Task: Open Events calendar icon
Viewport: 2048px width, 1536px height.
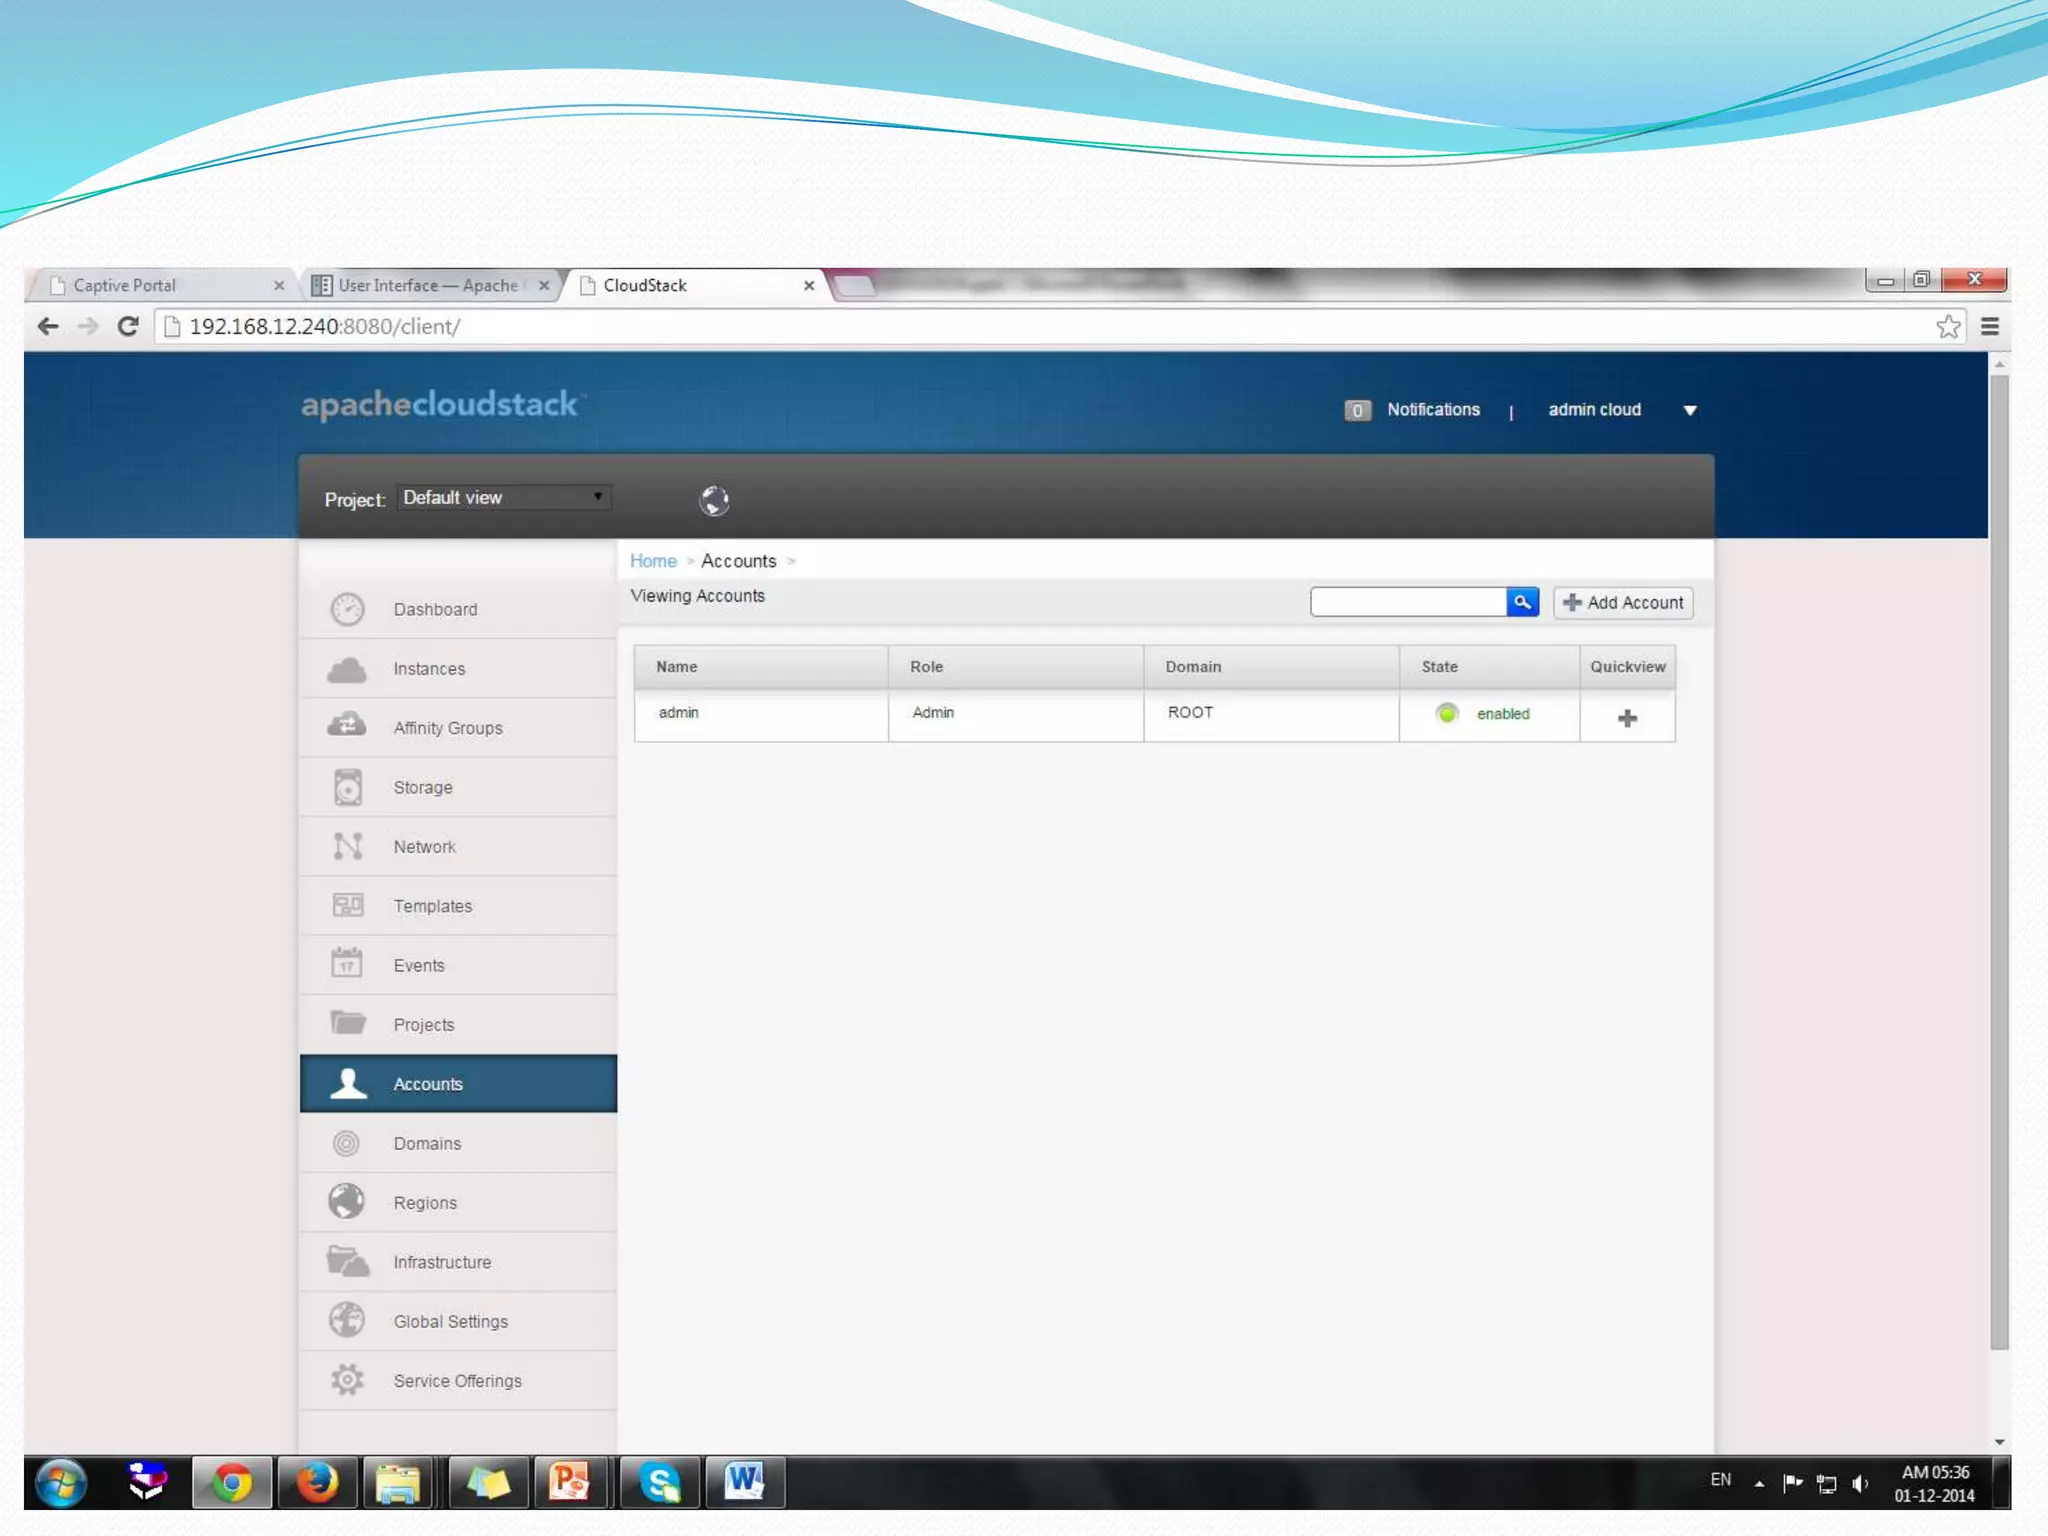Action: [x=347, y=965]
